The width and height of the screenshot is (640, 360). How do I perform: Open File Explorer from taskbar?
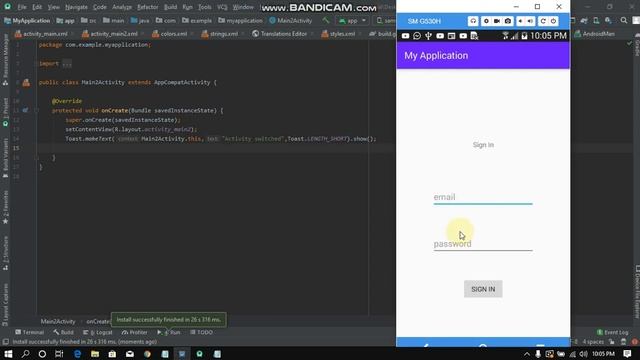pos(95,353)
